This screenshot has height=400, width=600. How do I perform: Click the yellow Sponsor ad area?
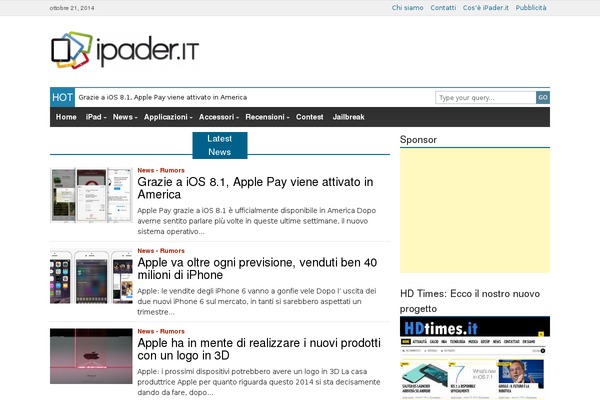(475, 211)
